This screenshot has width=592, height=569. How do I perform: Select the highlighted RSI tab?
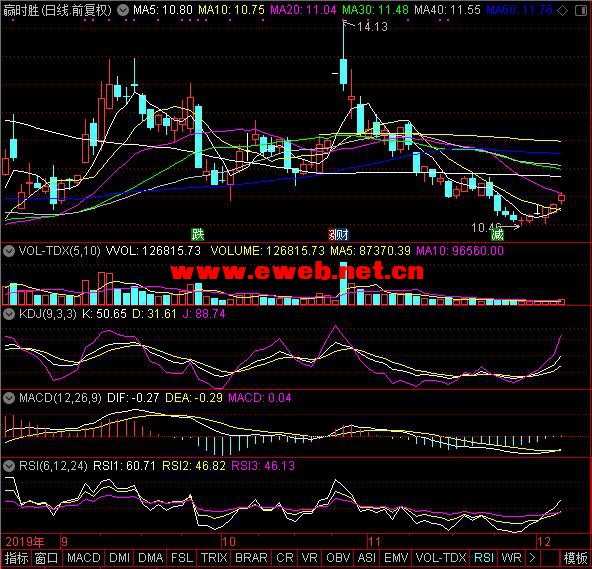pos(484,558)
